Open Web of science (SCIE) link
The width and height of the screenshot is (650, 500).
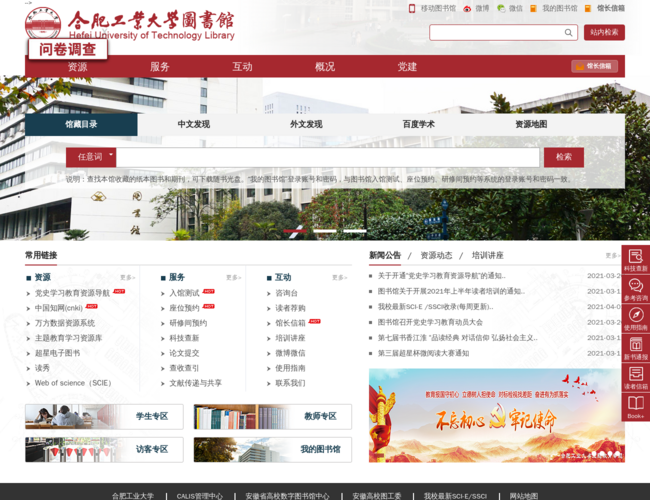[73, 383]
